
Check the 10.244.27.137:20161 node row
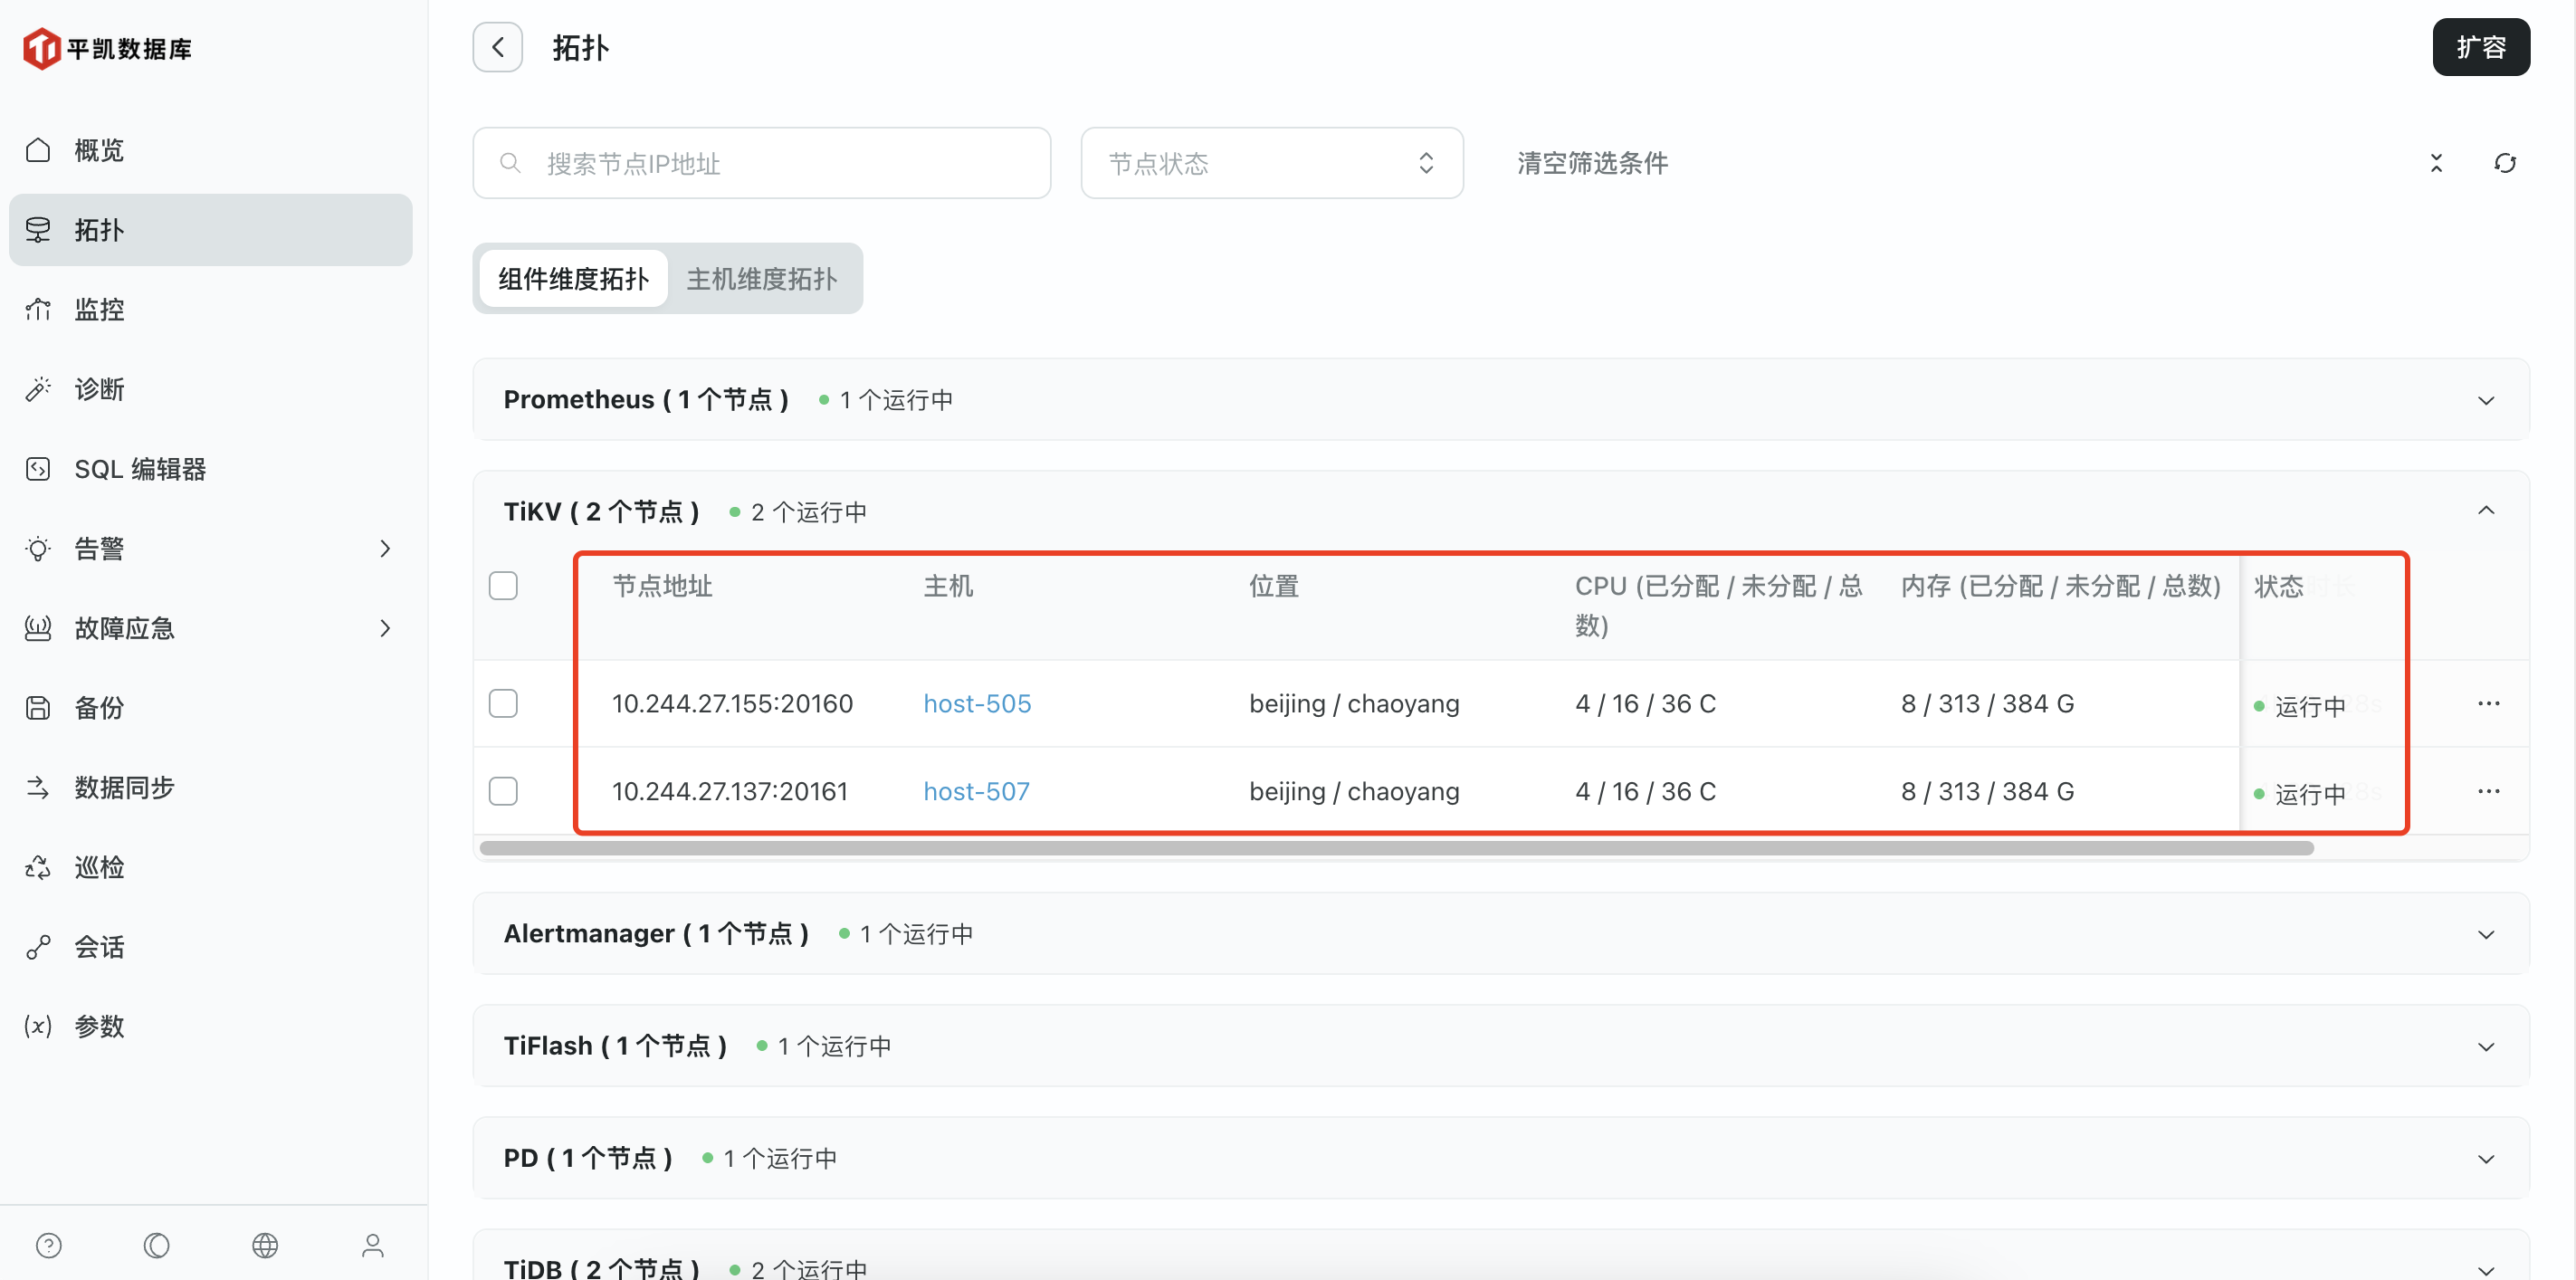[503, 791]
